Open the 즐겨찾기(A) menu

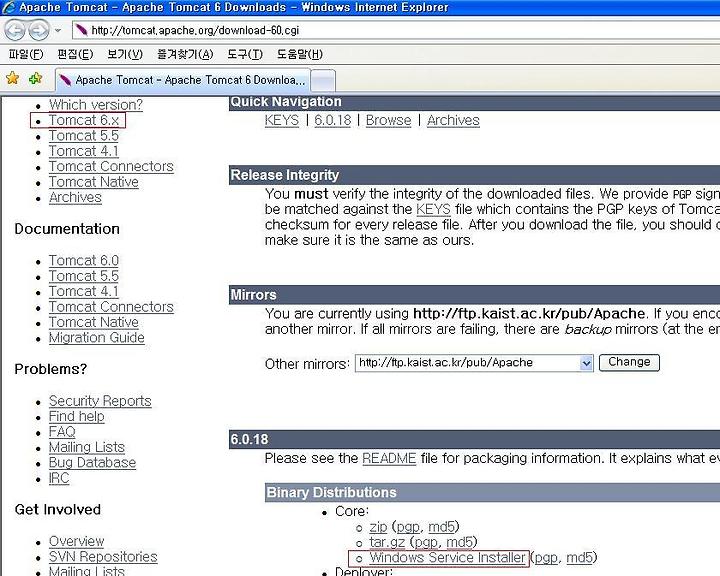(185, 55)
